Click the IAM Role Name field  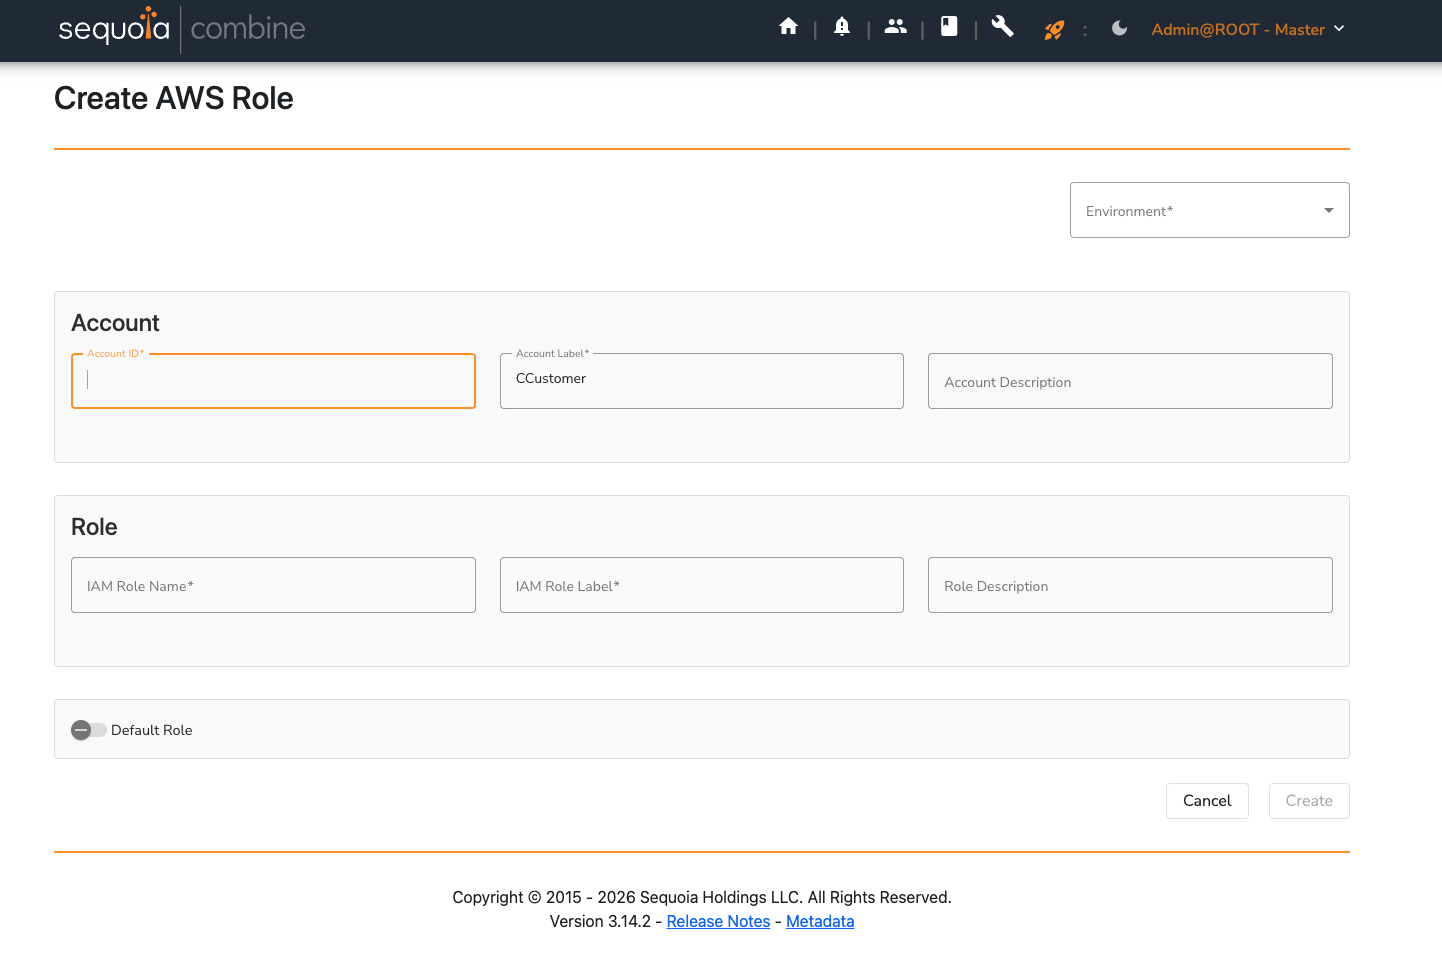point(273,585)
